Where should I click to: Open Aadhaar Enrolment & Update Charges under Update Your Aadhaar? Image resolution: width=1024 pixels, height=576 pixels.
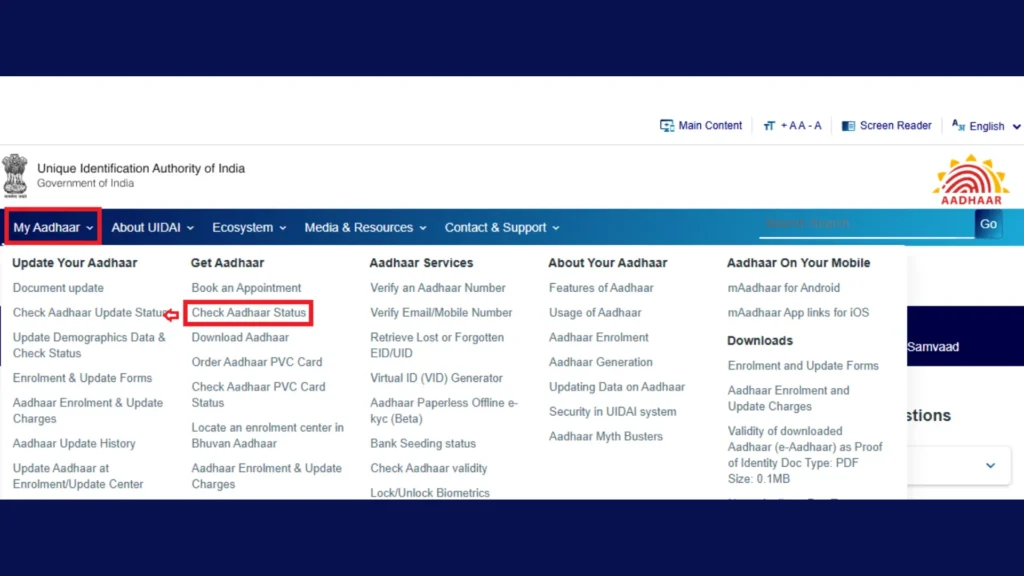click(x=88, y=411)
